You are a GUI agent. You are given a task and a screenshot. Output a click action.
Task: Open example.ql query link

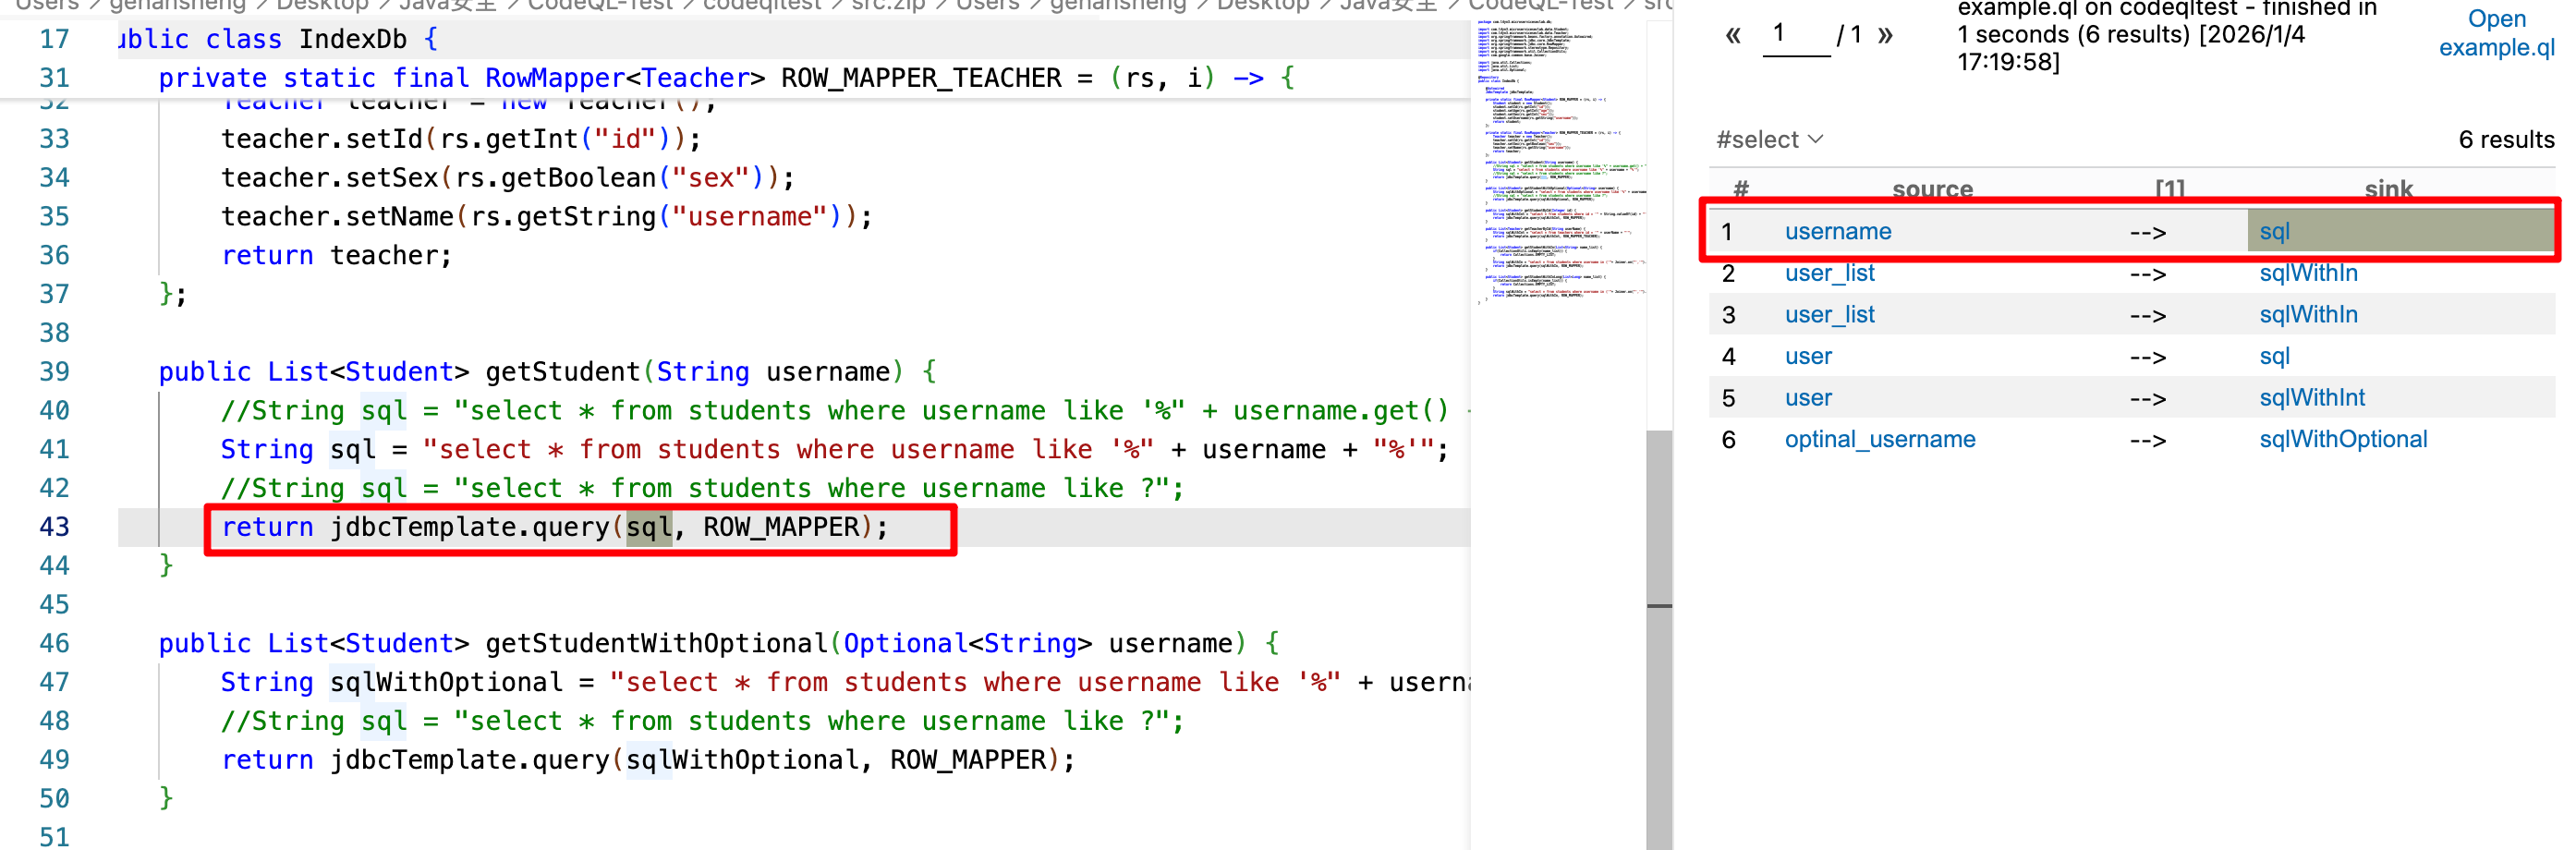[x=2495, y=33]
